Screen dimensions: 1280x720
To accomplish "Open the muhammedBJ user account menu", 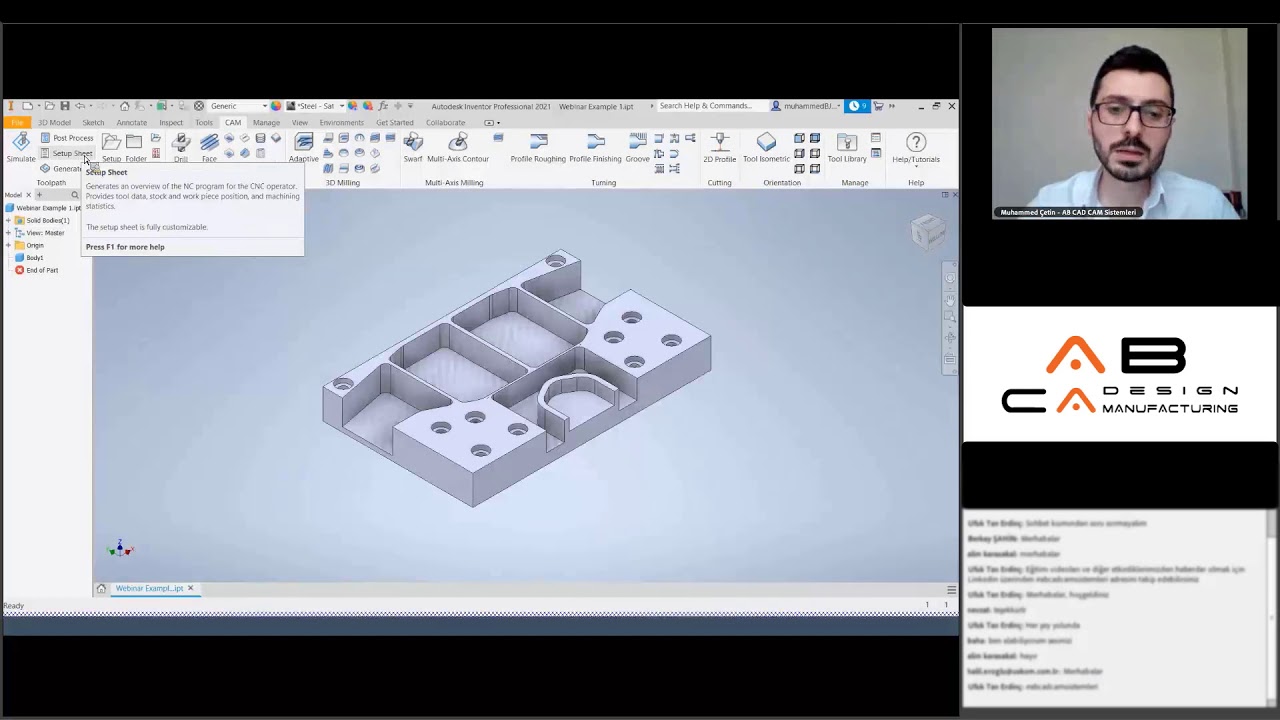I will (x=806, y=106).
